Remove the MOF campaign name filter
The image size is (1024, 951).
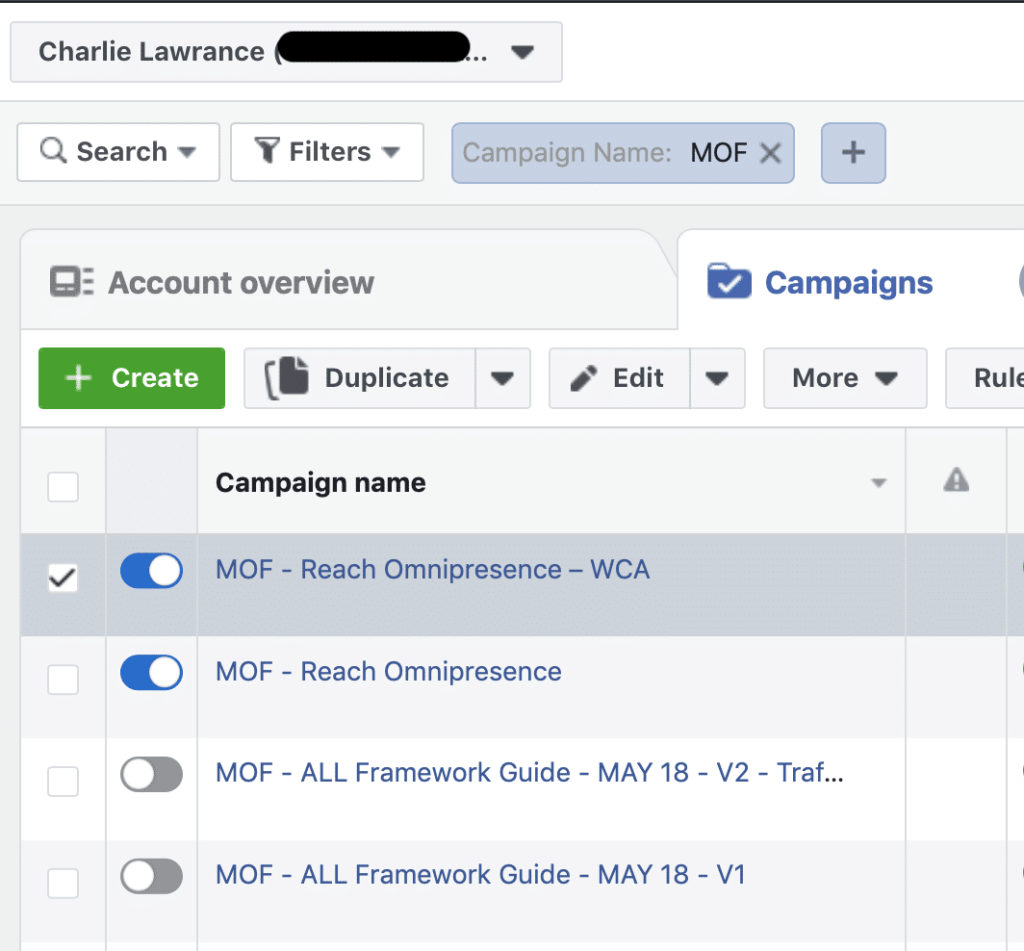tap(769, 153)
